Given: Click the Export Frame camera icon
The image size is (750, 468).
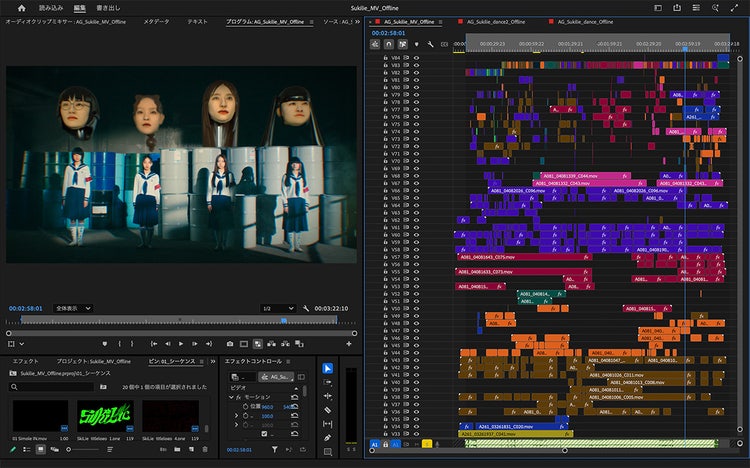Looking at the screenshot, I should [229, 343].
